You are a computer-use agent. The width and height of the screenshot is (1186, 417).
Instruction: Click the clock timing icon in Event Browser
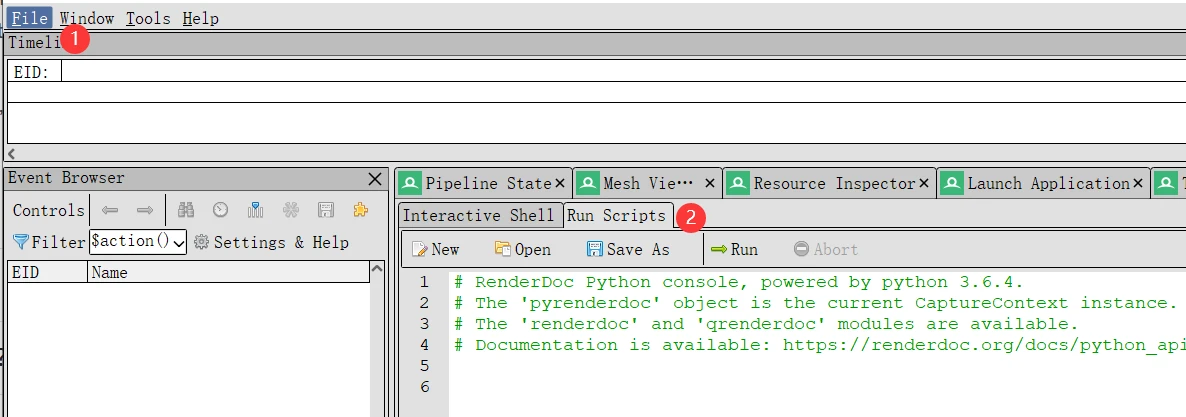220,210
